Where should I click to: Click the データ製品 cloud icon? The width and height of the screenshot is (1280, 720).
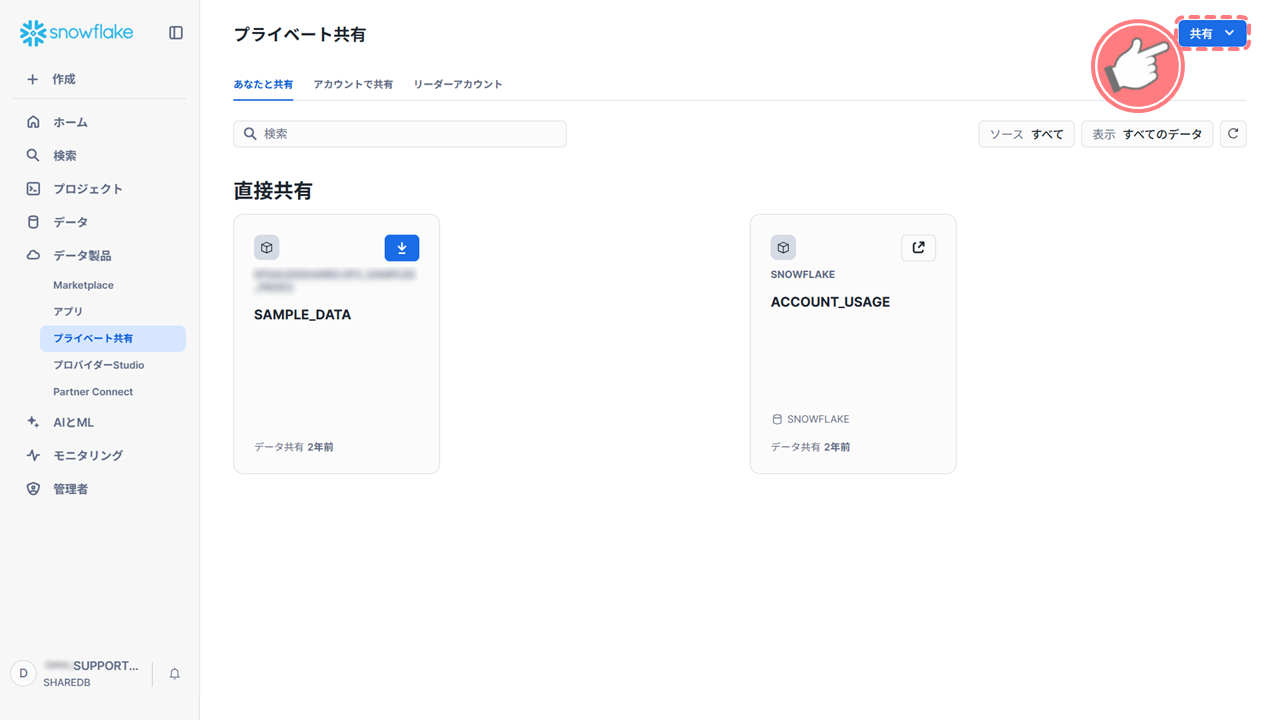(x=33, y=255)
